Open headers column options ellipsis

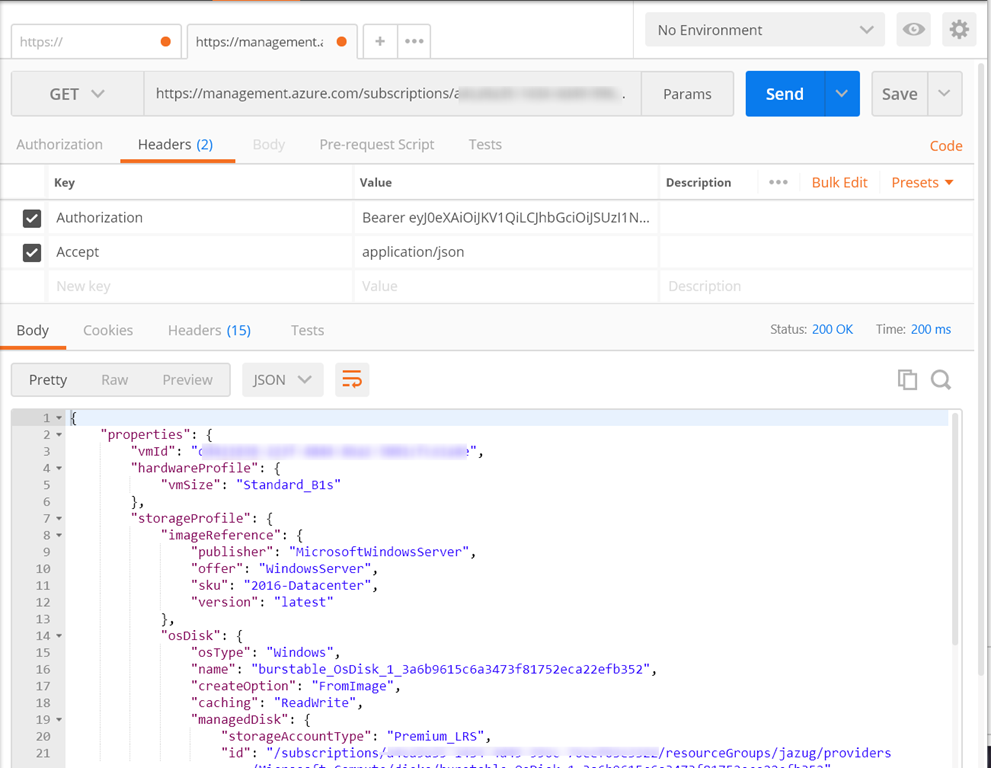(778, 183)
